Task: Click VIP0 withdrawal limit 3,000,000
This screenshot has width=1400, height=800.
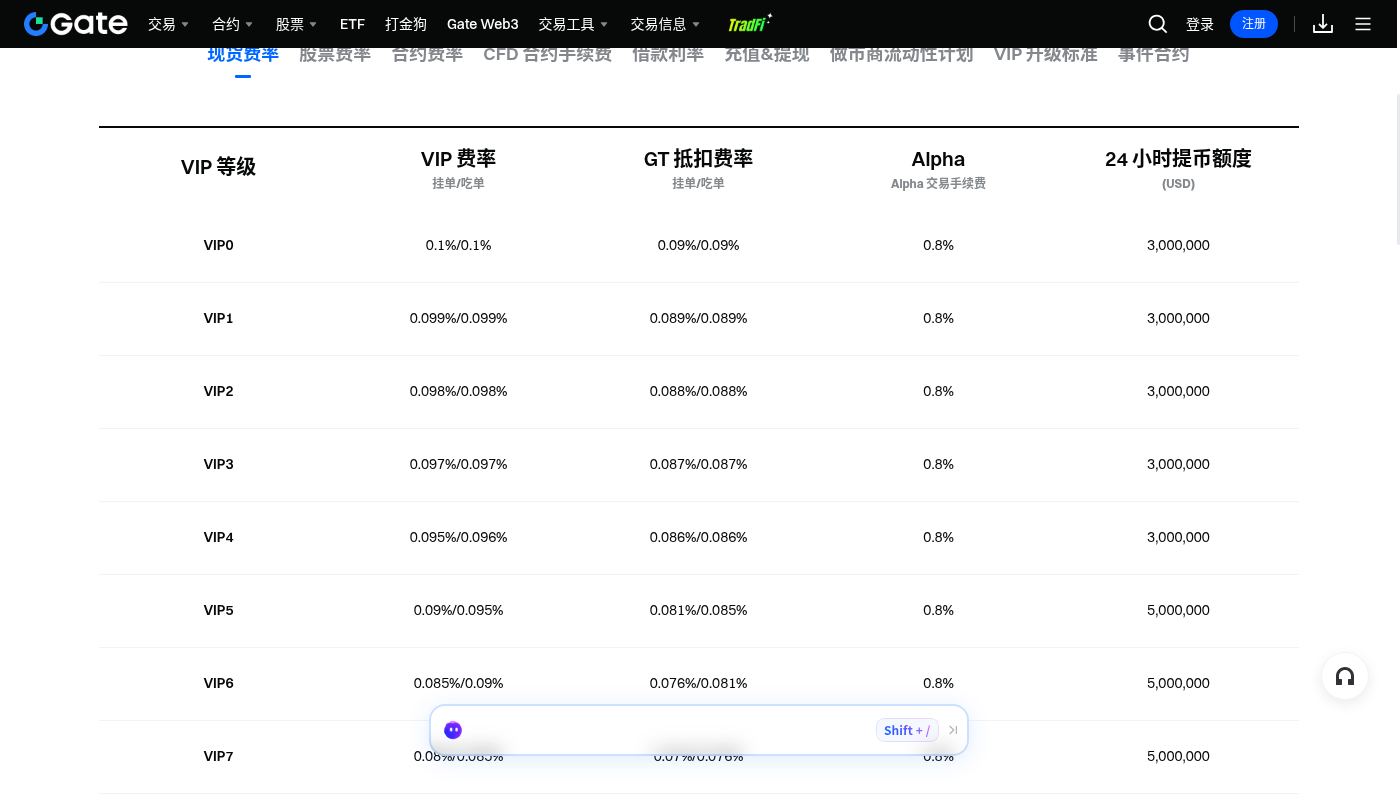Action: [1178, 245]
